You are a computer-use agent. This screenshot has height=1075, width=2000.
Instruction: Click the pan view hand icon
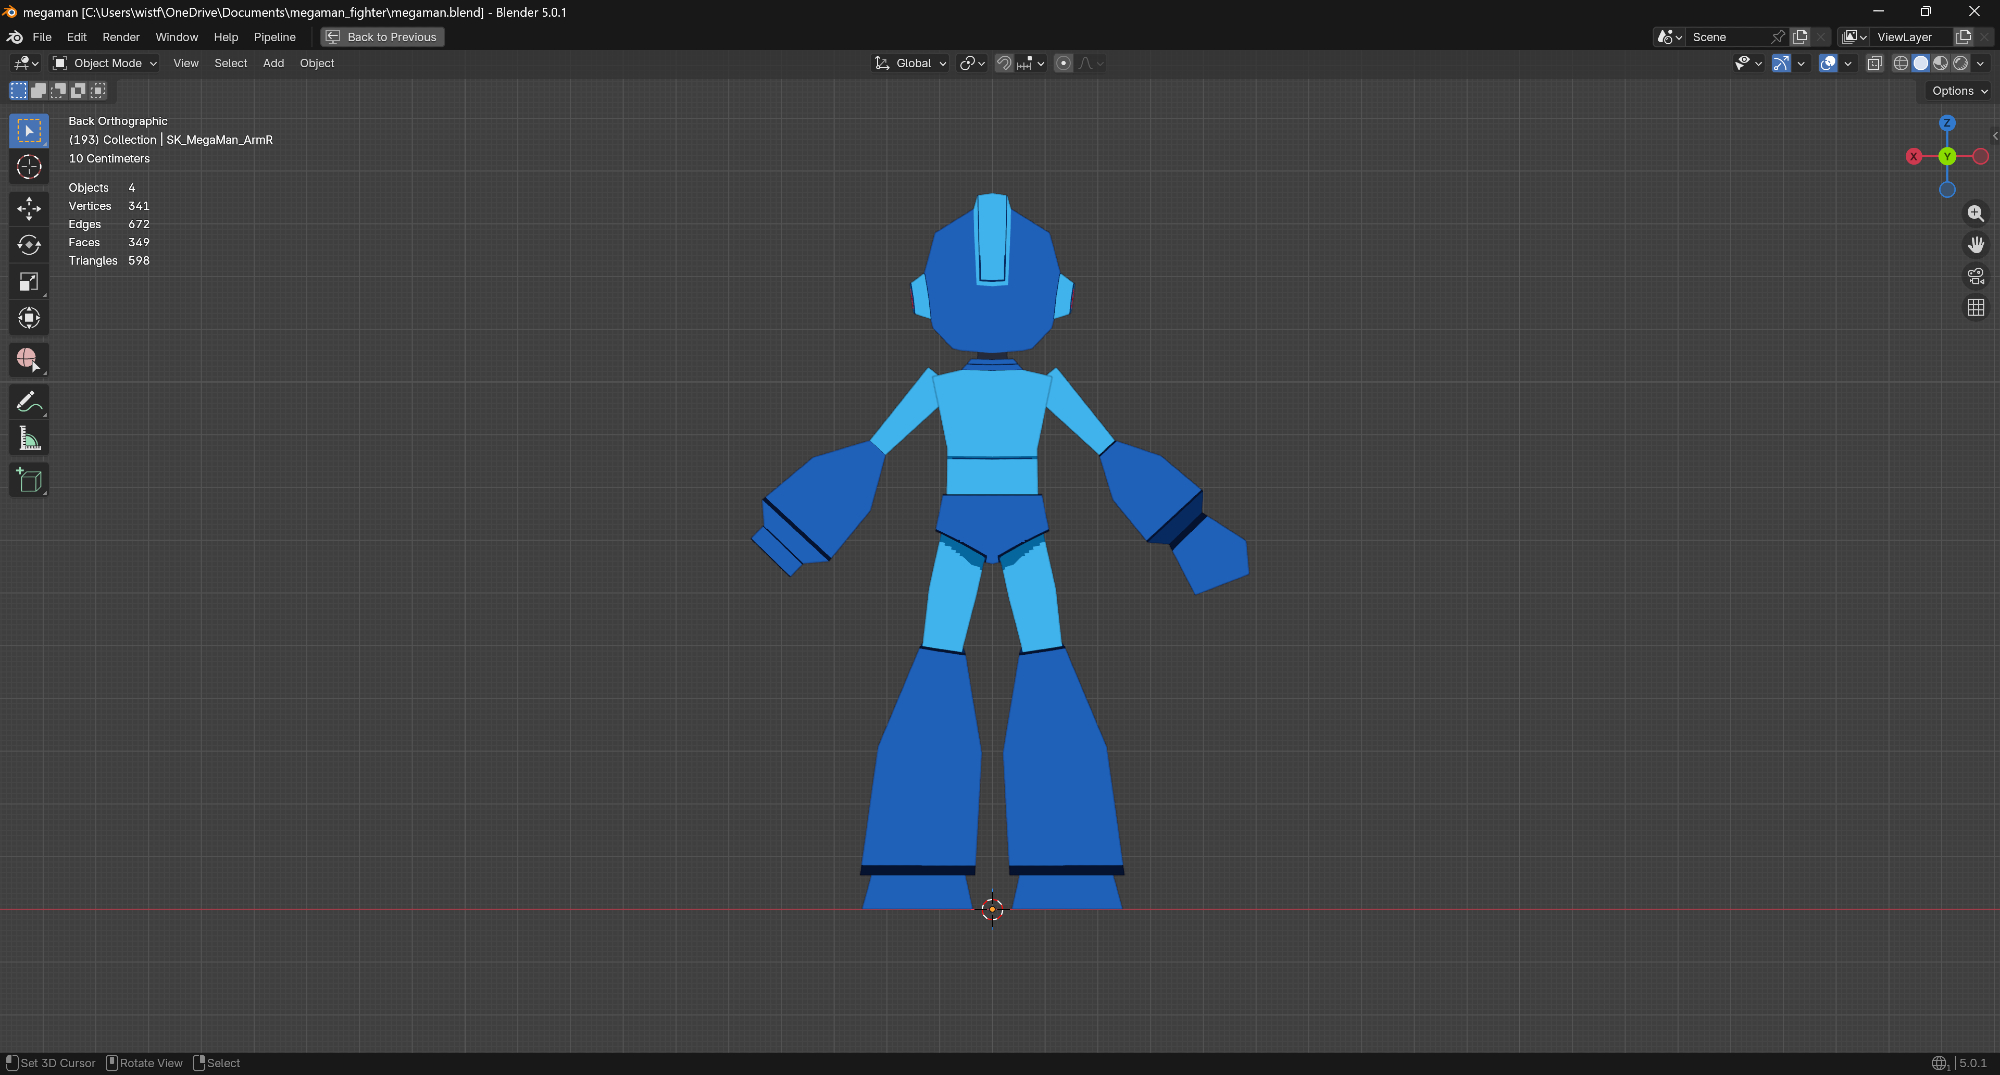pyautogui.click(x=1975, y=245)
